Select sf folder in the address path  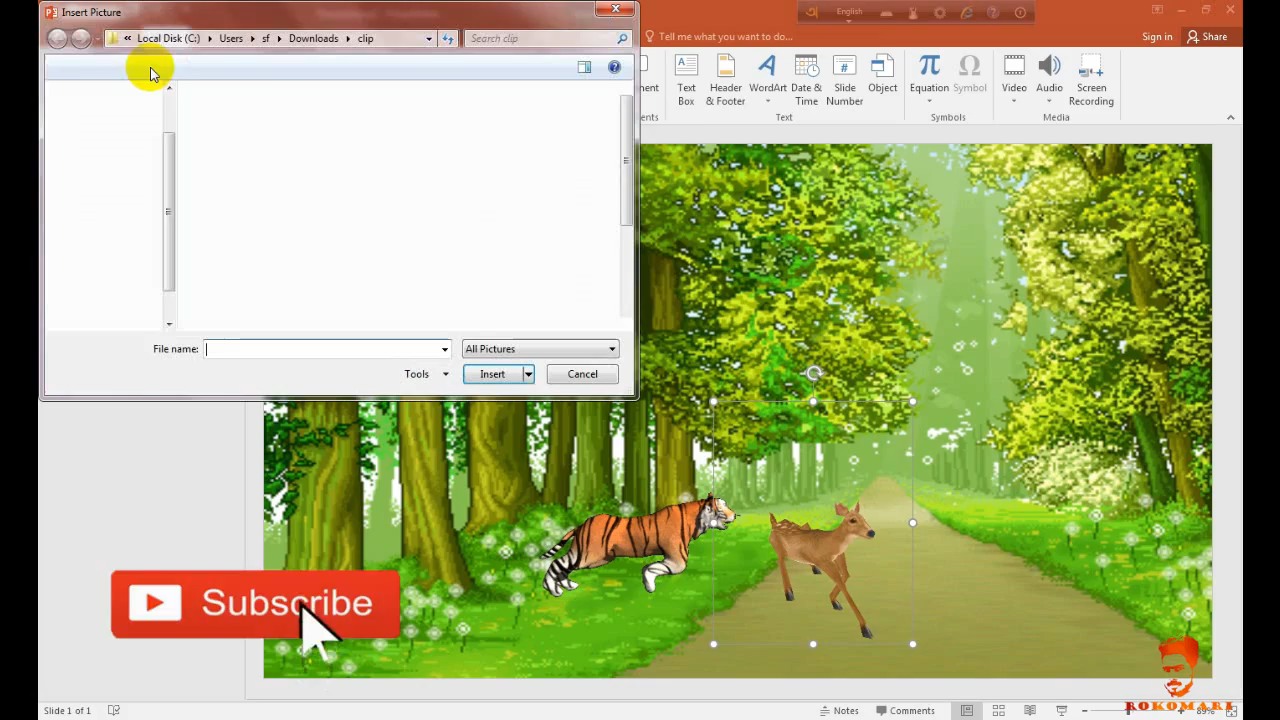coord(266,39)
